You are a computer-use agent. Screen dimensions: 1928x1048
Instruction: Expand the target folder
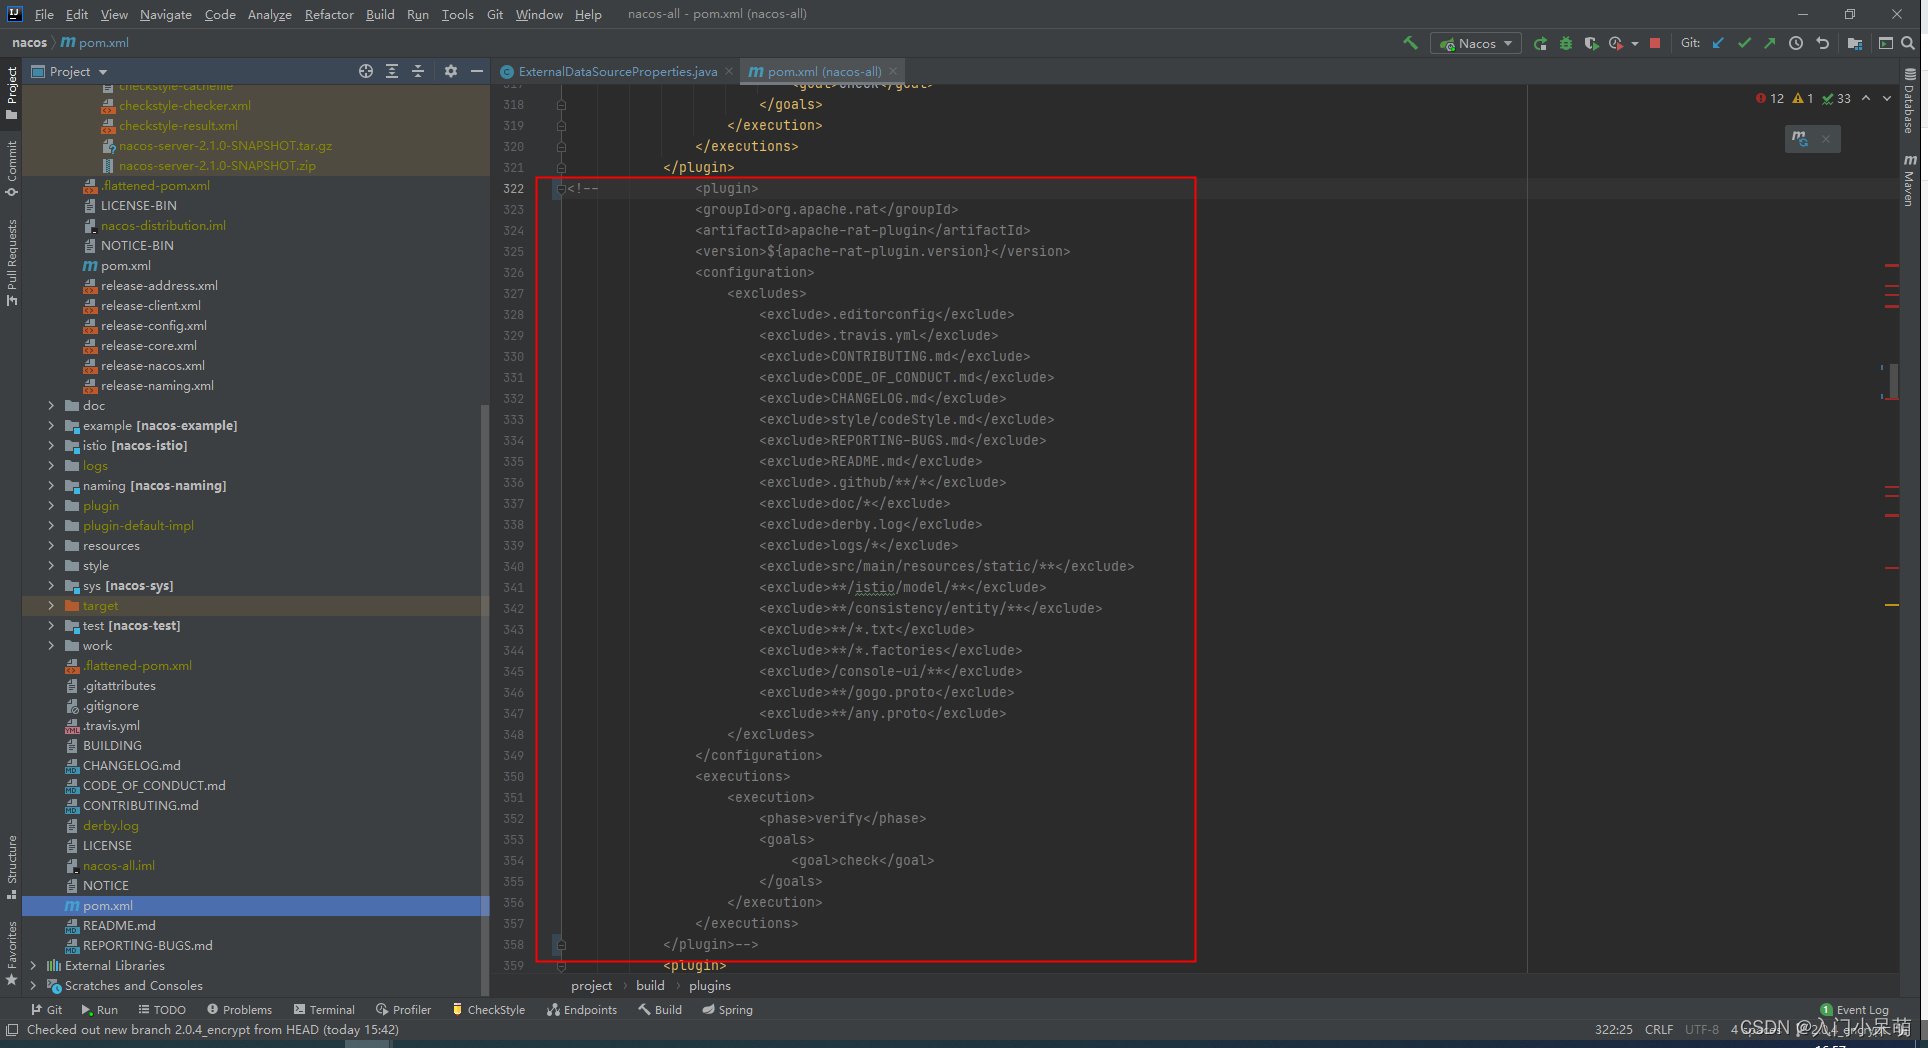pyautogui.click(x=51, y=606)
